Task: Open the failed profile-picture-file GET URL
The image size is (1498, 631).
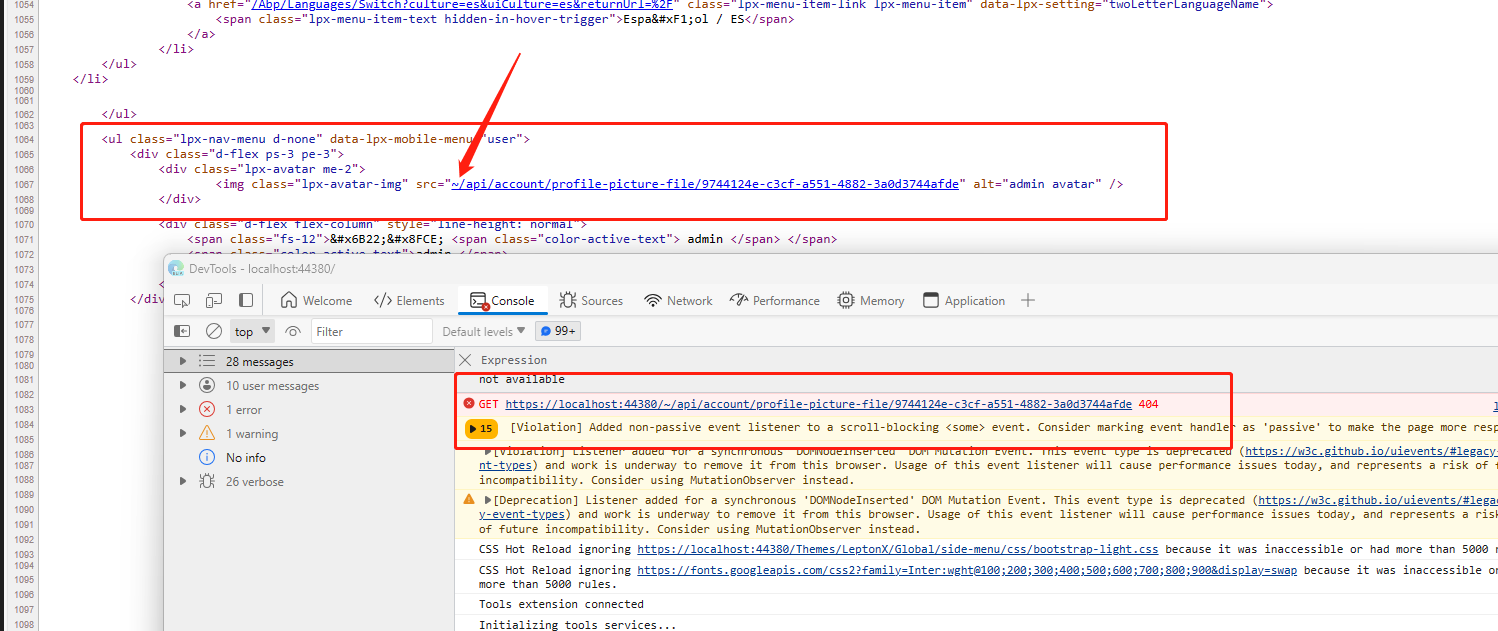Action: [818, 404]
